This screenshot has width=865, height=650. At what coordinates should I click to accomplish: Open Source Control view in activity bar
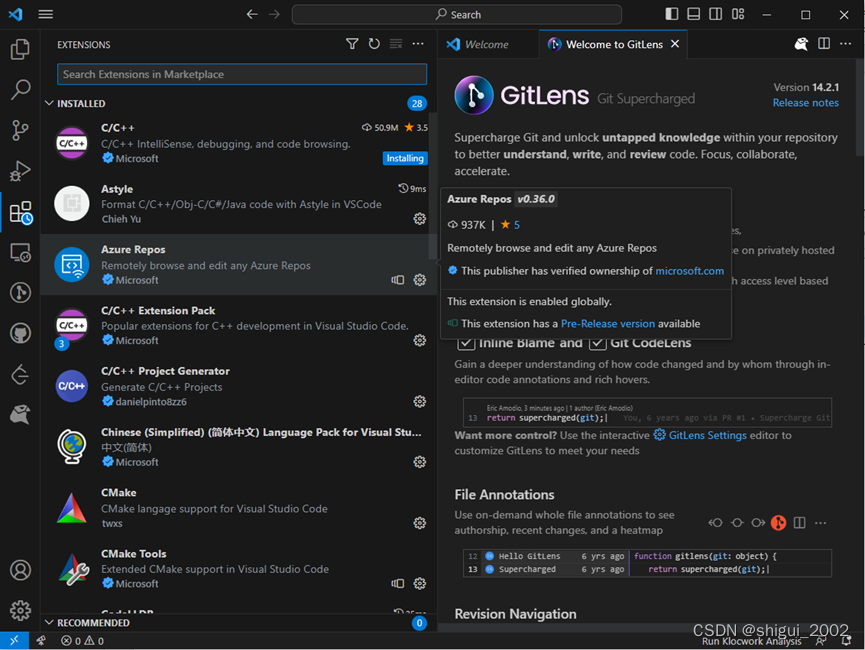pos(20,130)
